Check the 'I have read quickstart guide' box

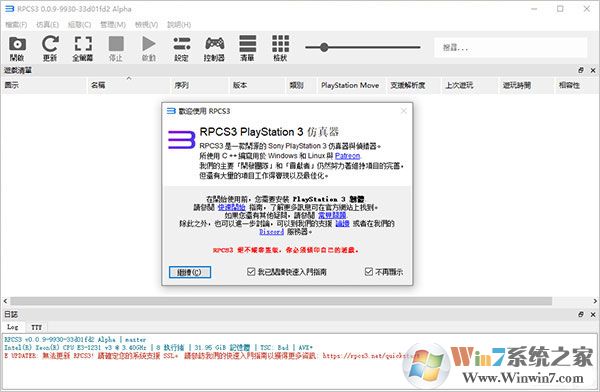coord(251,272)
